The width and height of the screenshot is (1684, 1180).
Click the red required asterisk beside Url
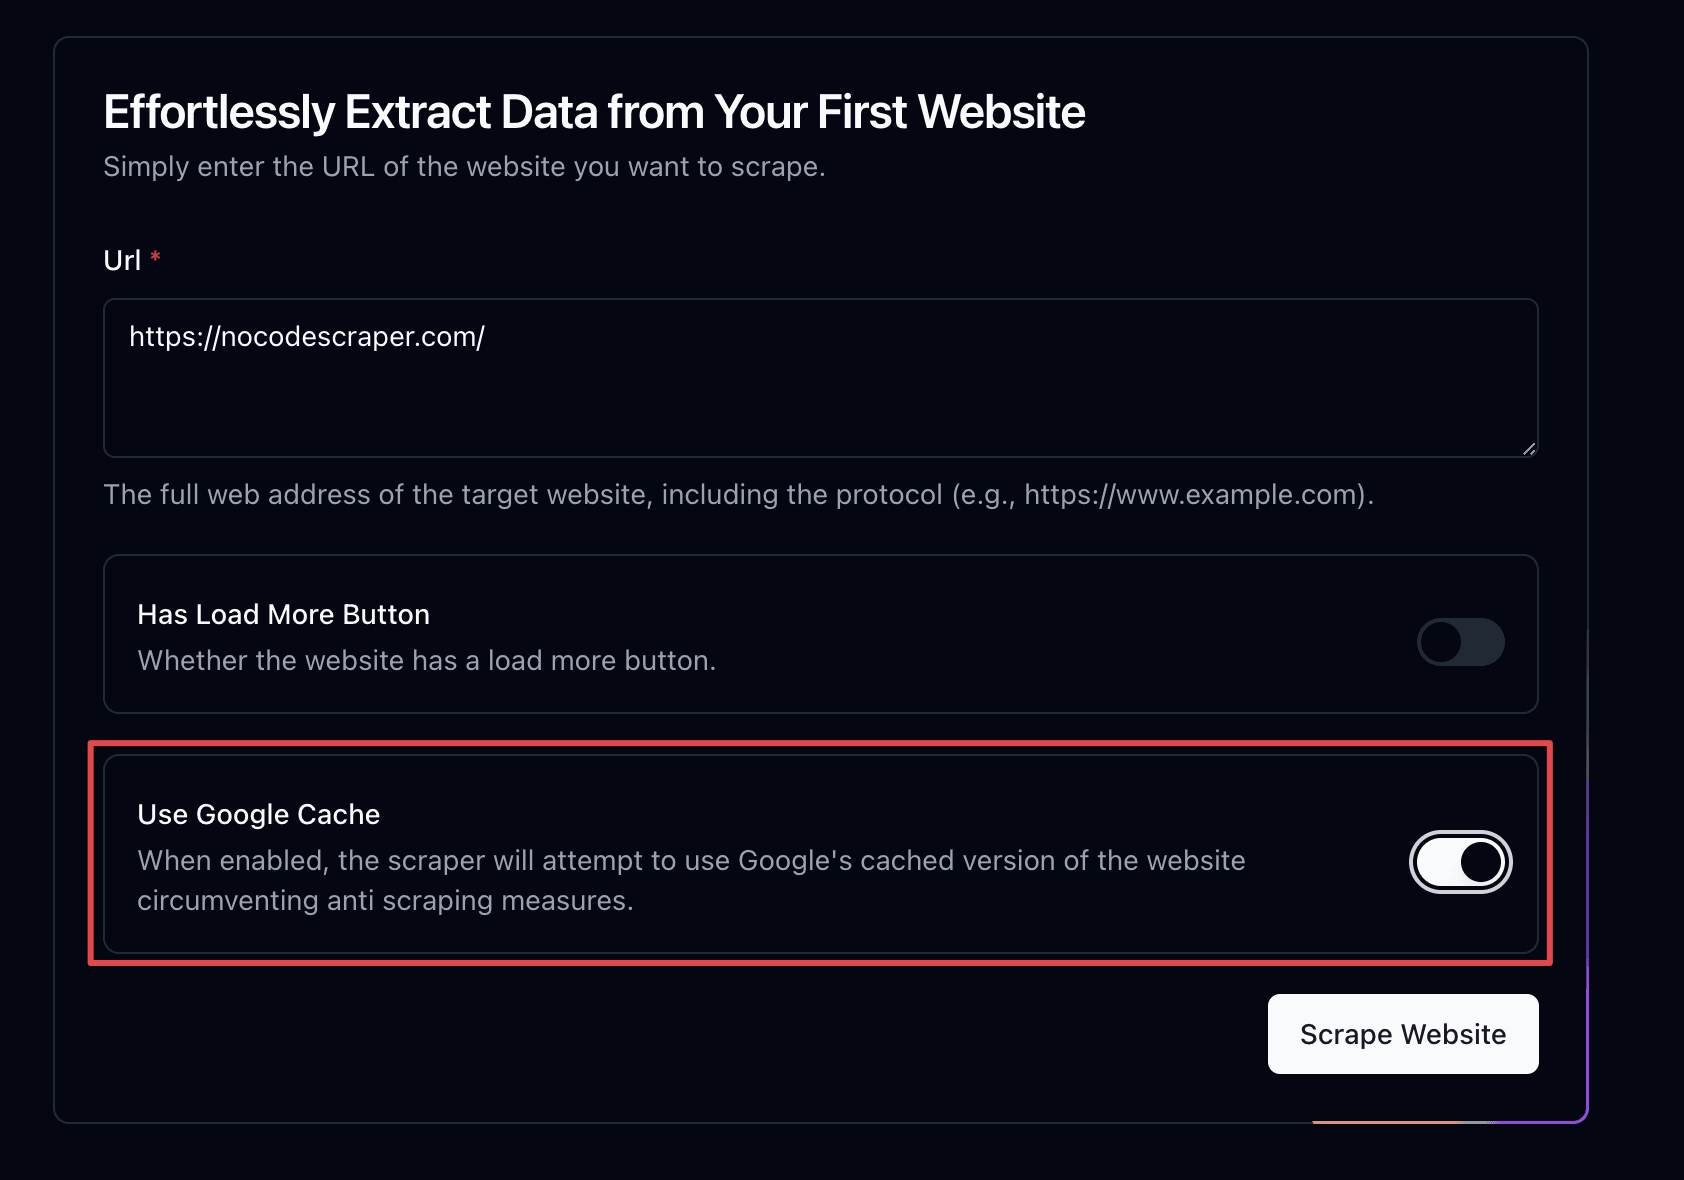pyautogui.click(x=155, y=258)
